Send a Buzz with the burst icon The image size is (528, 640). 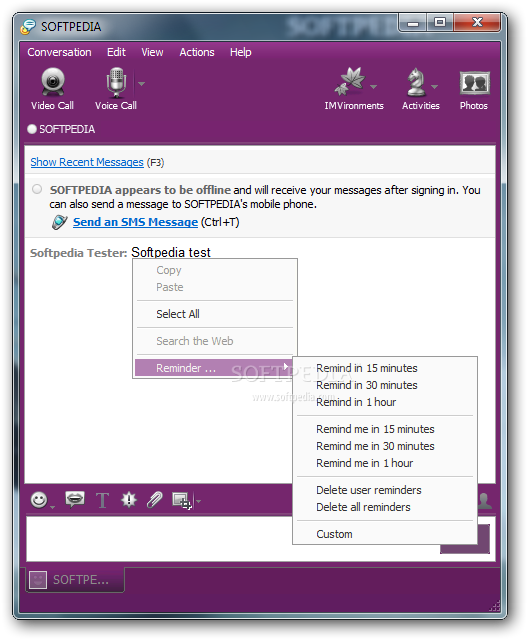tap(129, 500)
